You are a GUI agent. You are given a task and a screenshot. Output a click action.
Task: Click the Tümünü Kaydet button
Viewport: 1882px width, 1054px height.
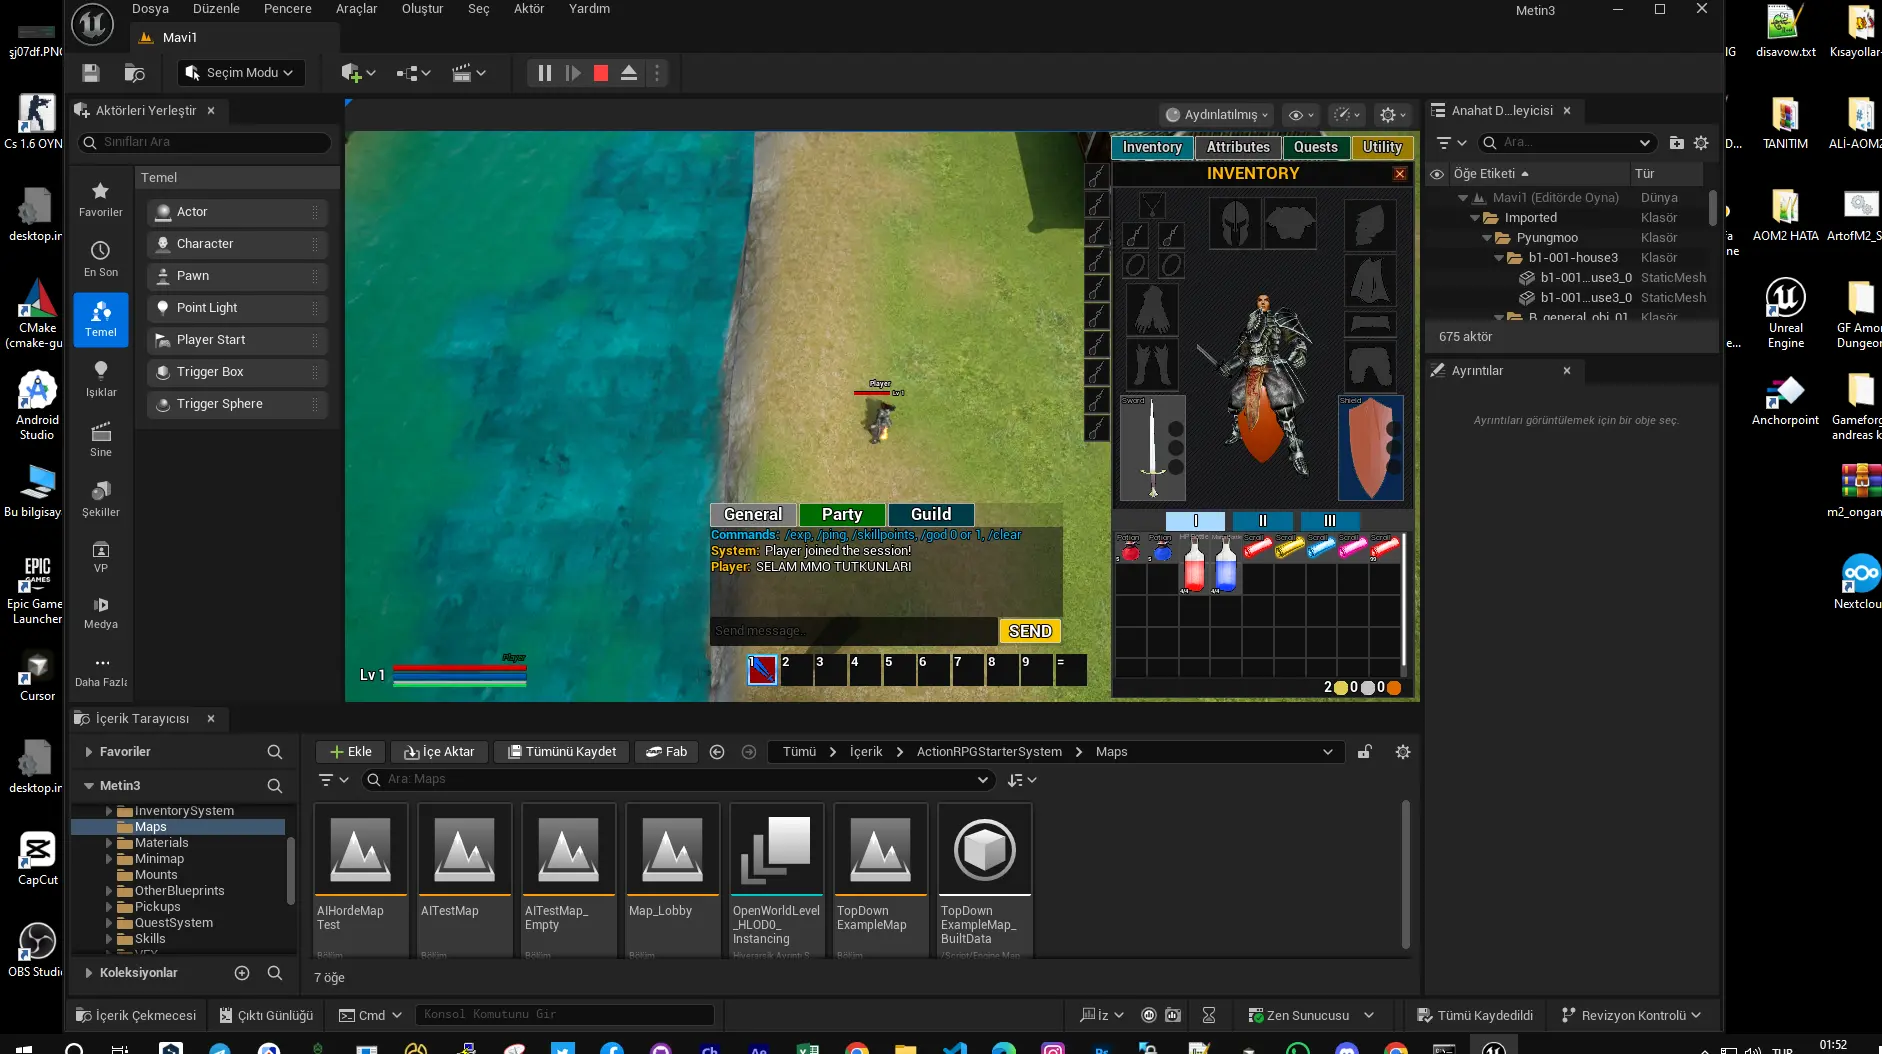[561, 751]
